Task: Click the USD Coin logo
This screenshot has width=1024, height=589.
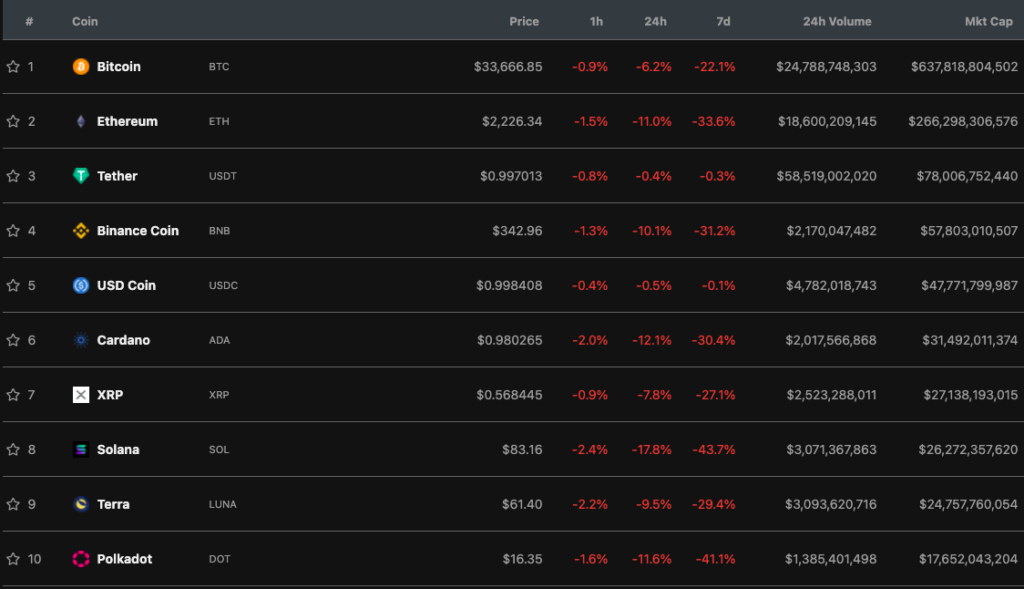Action: click(80, 285)
